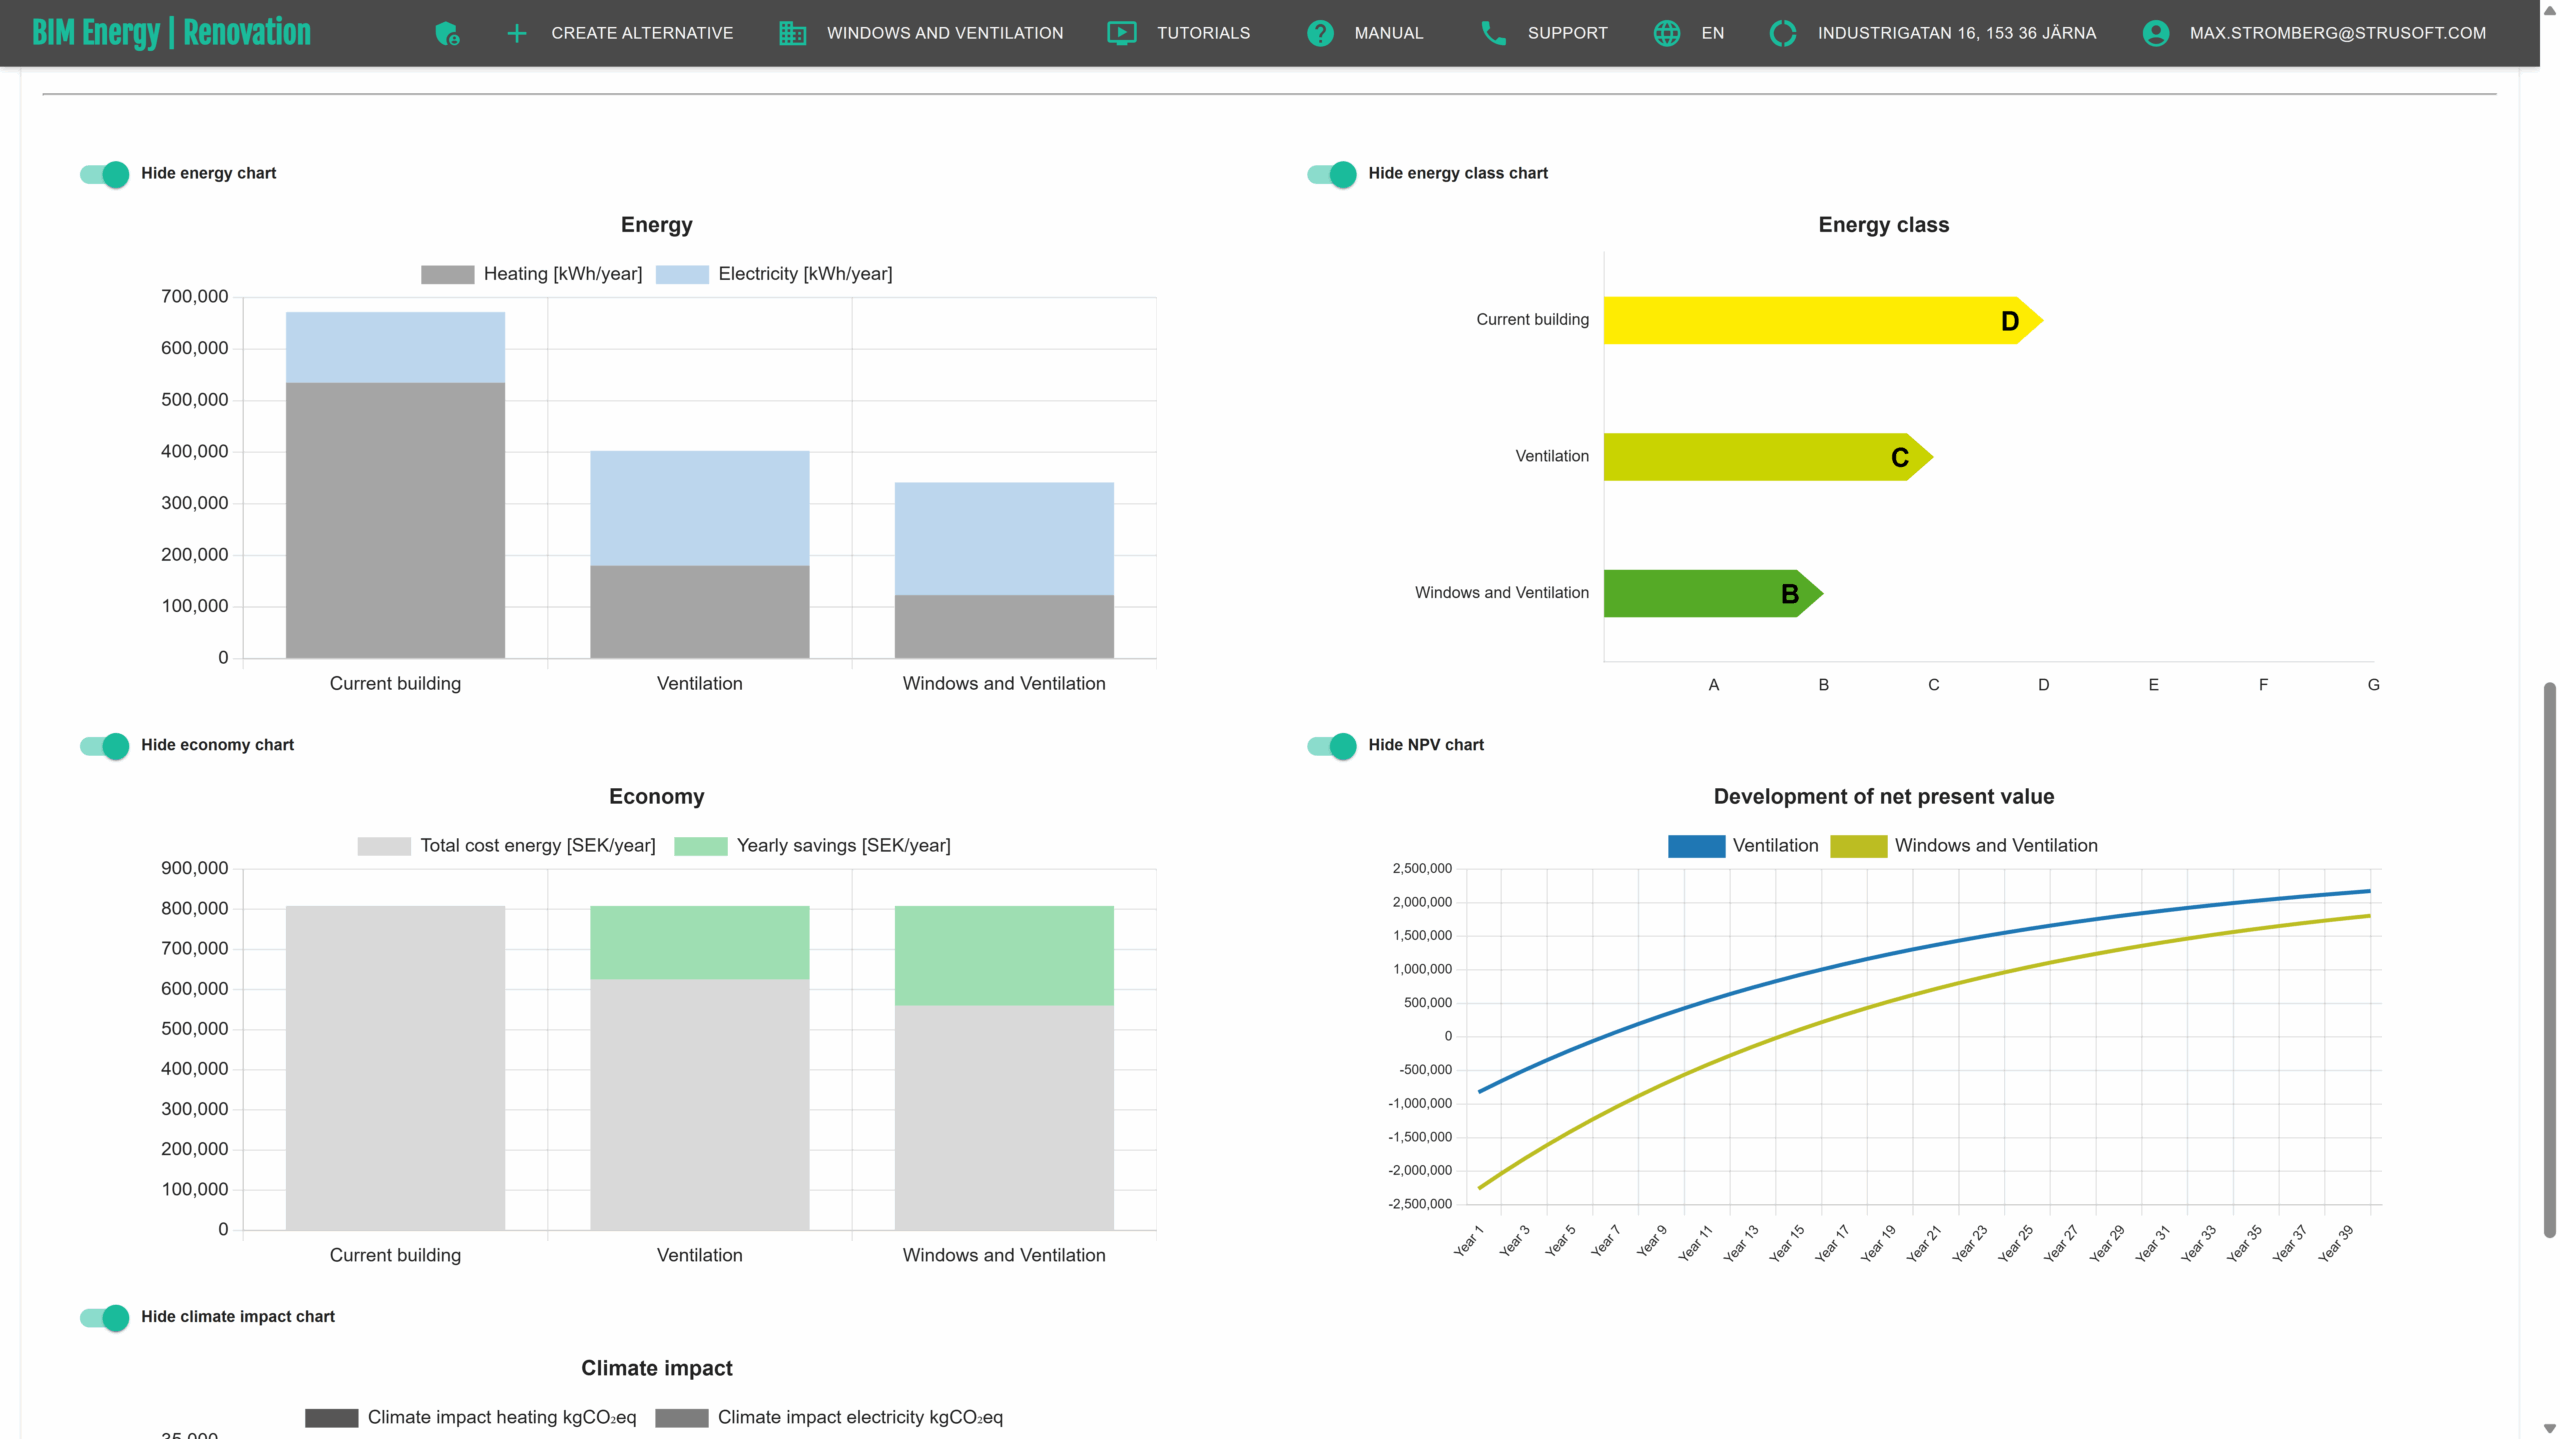2560x1440 pixels.
Task: Click the building grid icon in toolbar
Action: click(792, 33)
